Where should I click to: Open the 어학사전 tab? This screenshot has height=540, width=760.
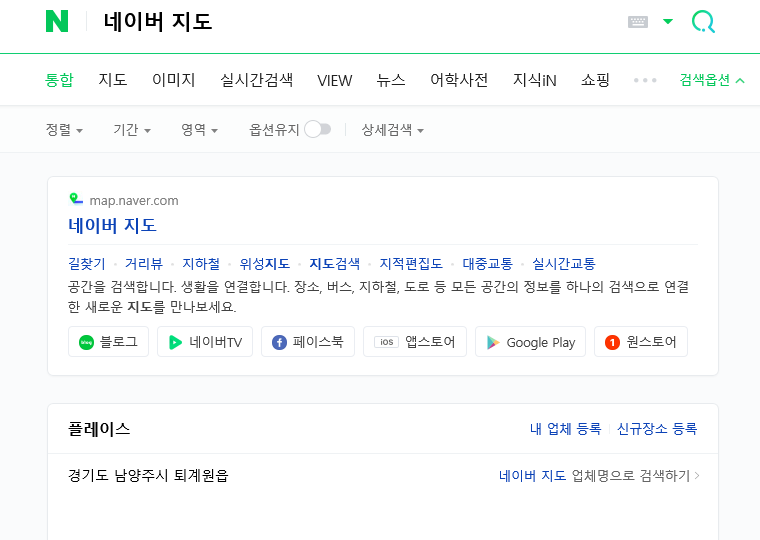click(x=459, y=79)
